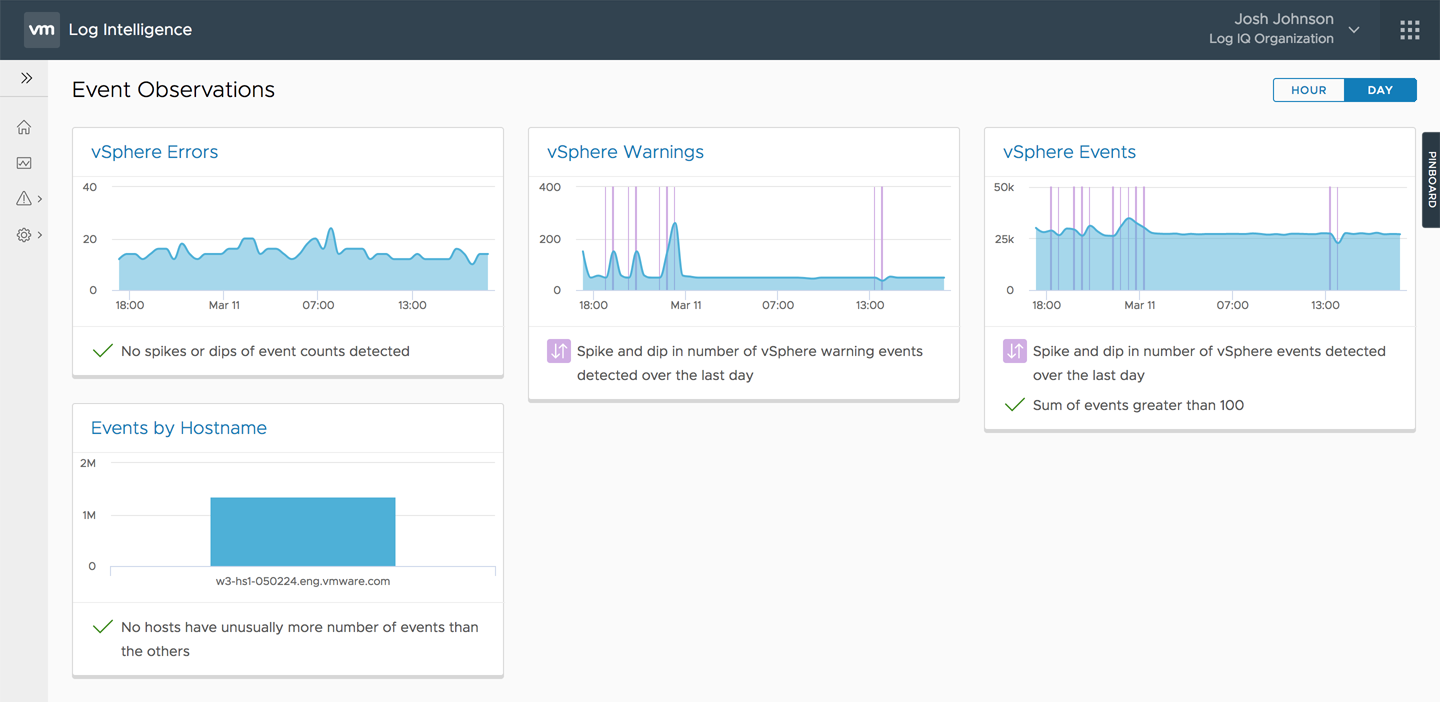Open the settings gear icon in sidebar

point(24,235)
